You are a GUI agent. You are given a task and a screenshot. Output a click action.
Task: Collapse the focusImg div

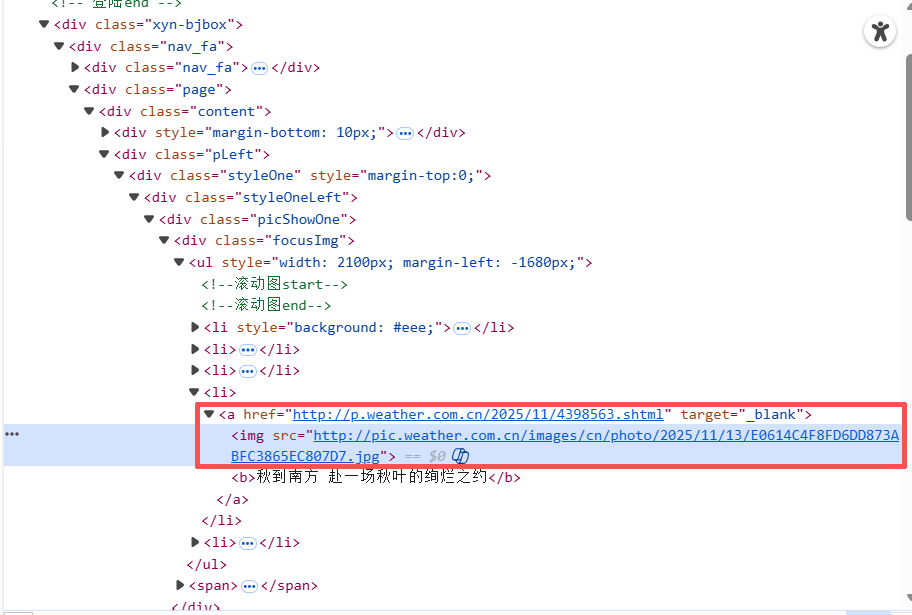pyautogui.click(x=164, y=240)
